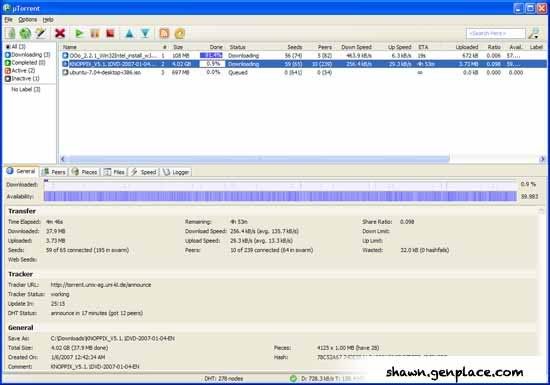Select the Completed (0) category

point(25,62)
